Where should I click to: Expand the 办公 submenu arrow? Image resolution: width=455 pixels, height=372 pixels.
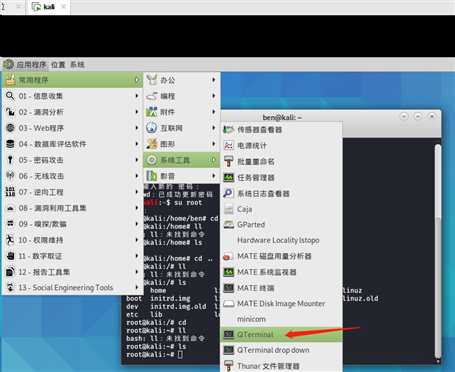213,80
